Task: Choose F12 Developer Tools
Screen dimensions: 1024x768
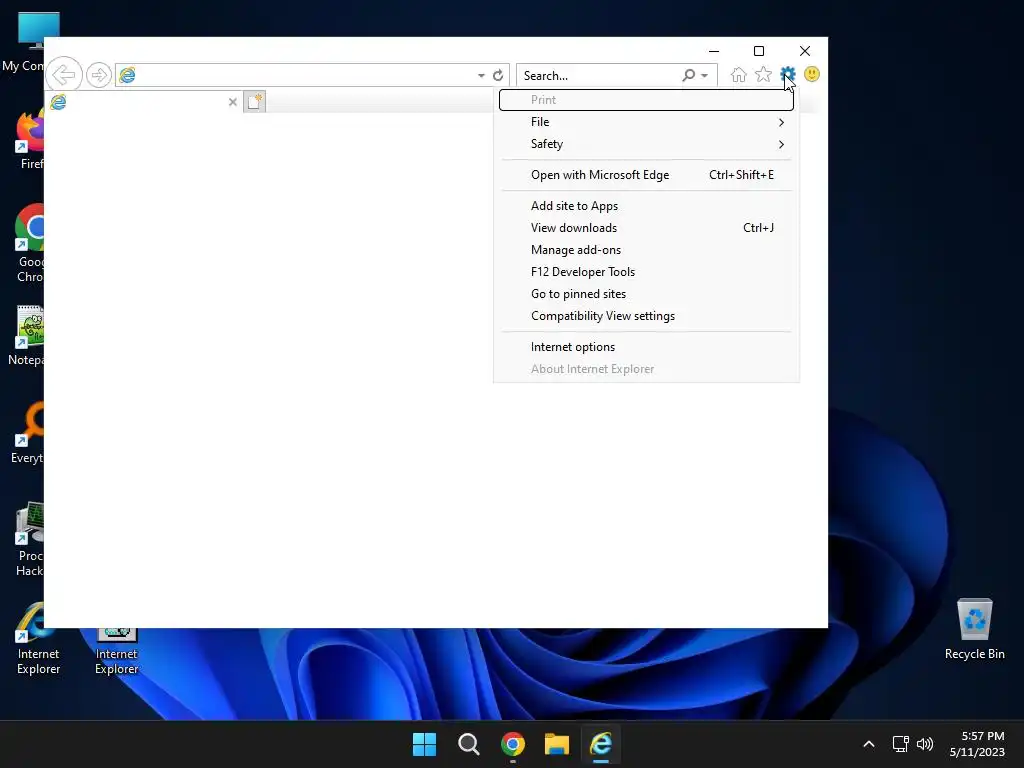Action: tap(646, 272)
